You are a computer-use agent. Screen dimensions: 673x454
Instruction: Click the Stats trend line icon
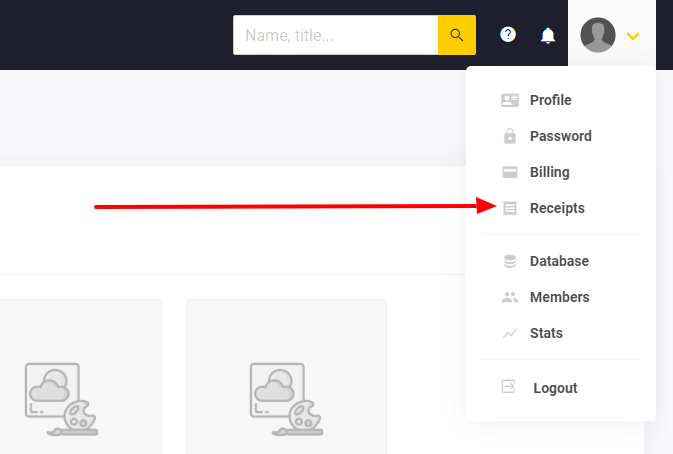coord(510,333)
